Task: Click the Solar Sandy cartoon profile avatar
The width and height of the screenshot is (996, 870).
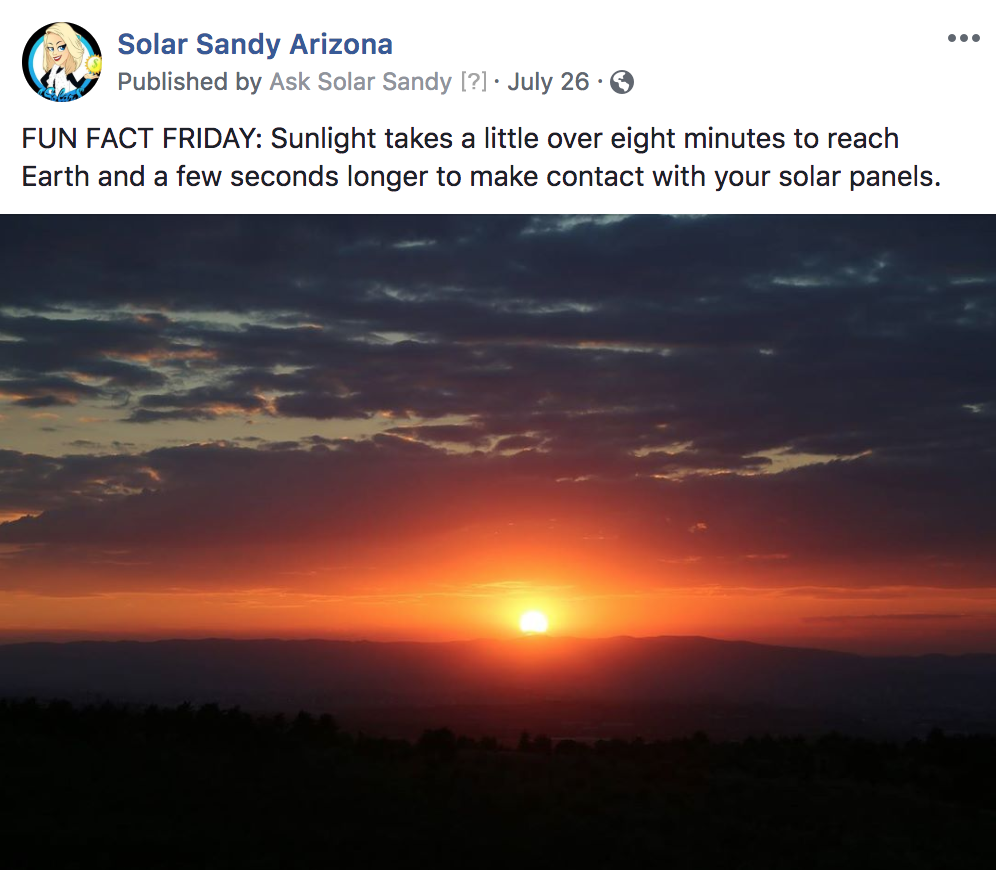Action: click(x=62, y=62)
